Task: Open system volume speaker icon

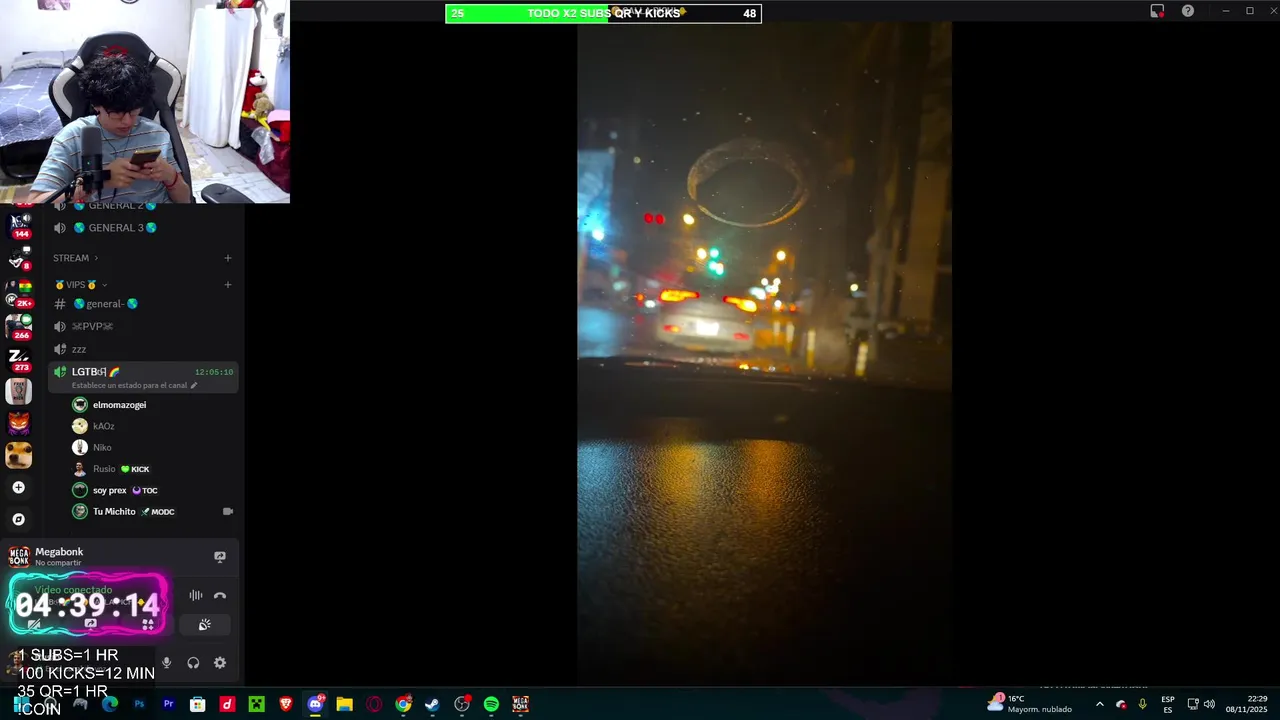Action: [x=1209, y=704]
